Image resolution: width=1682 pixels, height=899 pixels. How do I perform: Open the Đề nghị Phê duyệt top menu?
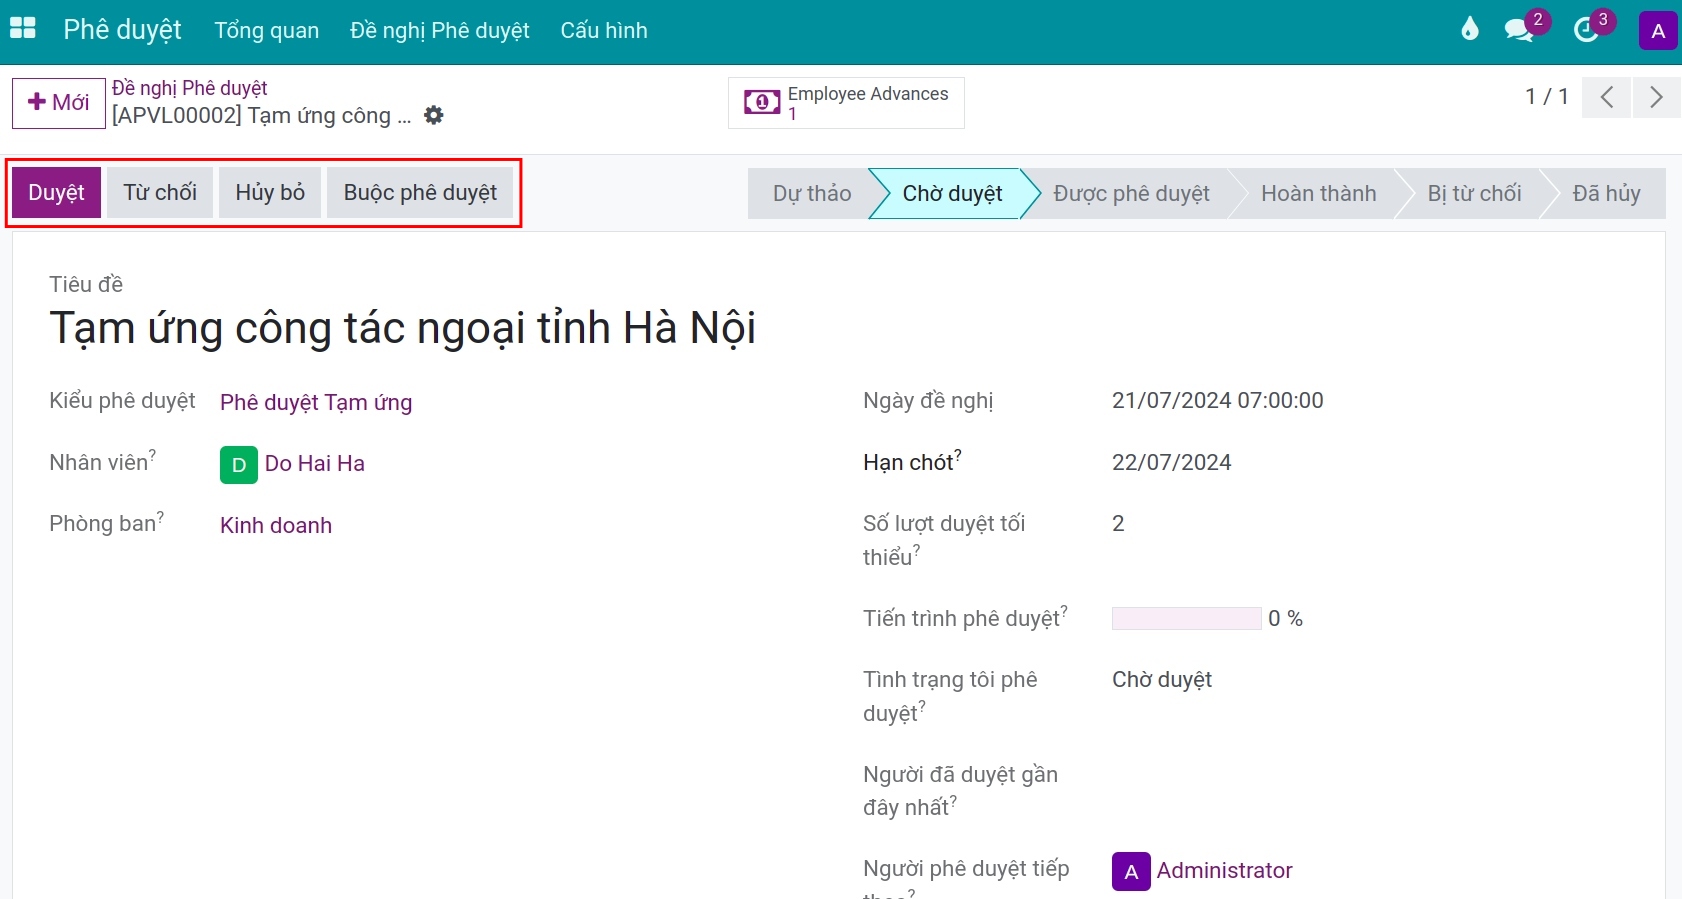pyautogui.click(x=440, y=31)
